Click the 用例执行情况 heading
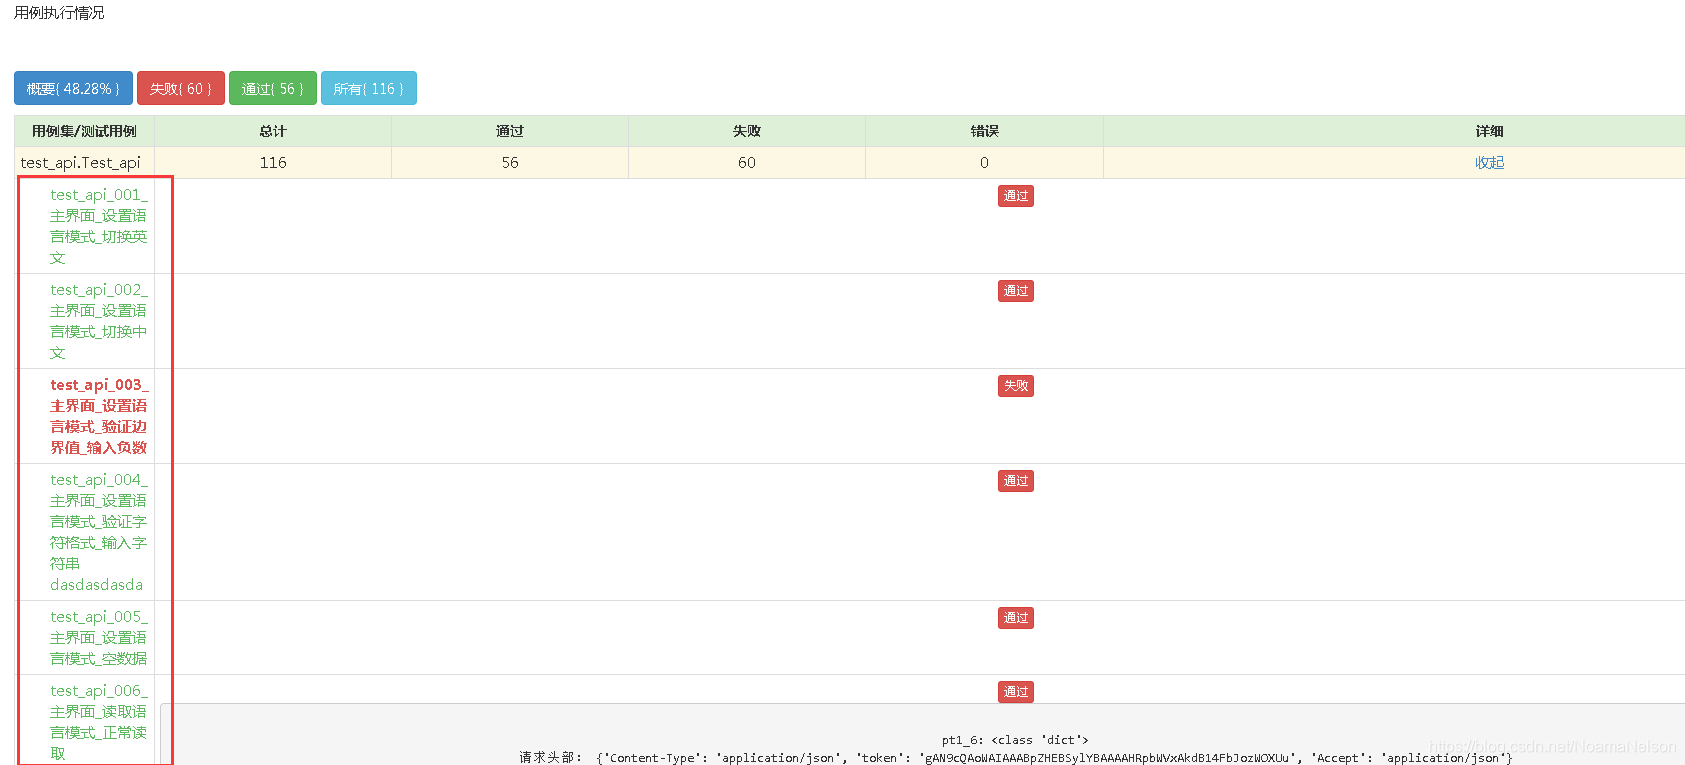Screen dimensions: 1685x765 (x=59, y=13)
